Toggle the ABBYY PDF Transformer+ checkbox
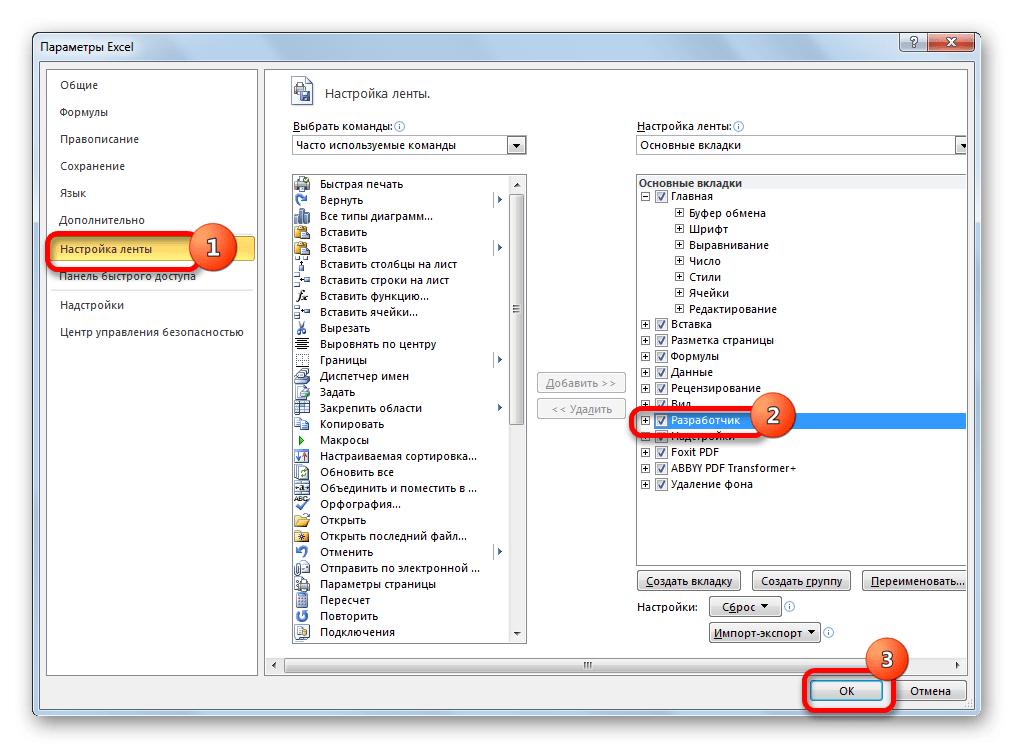 click(661, 468)
